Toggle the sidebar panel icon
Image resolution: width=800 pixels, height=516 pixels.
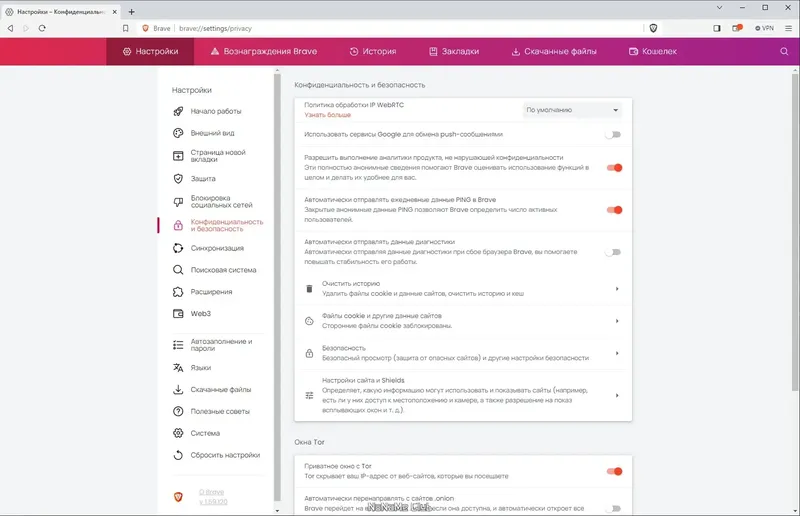[717, 28]
